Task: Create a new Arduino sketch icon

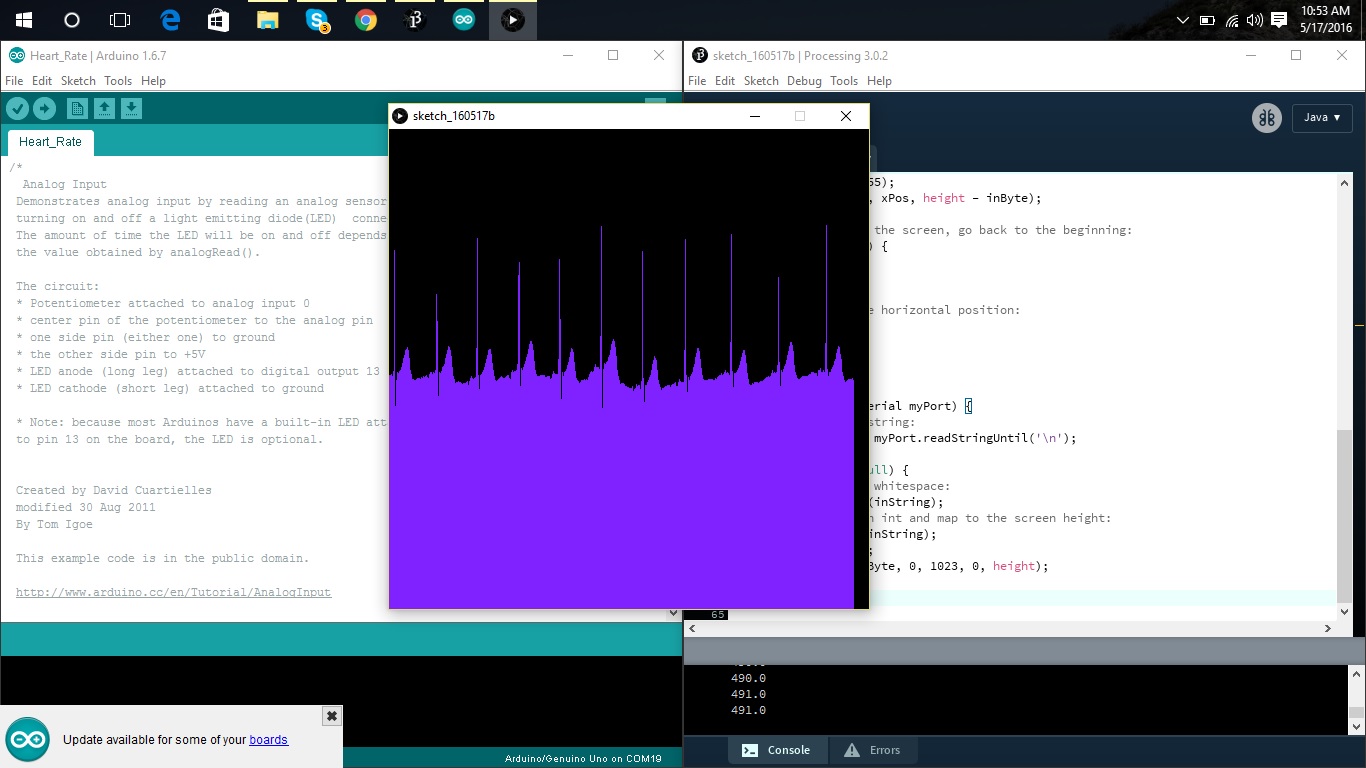Action: (x=77, y=108)
